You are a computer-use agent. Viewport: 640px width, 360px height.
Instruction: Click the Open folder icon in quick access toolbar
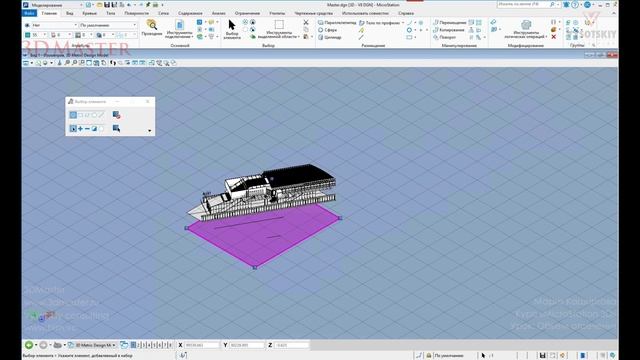click(x=100, y=5)
